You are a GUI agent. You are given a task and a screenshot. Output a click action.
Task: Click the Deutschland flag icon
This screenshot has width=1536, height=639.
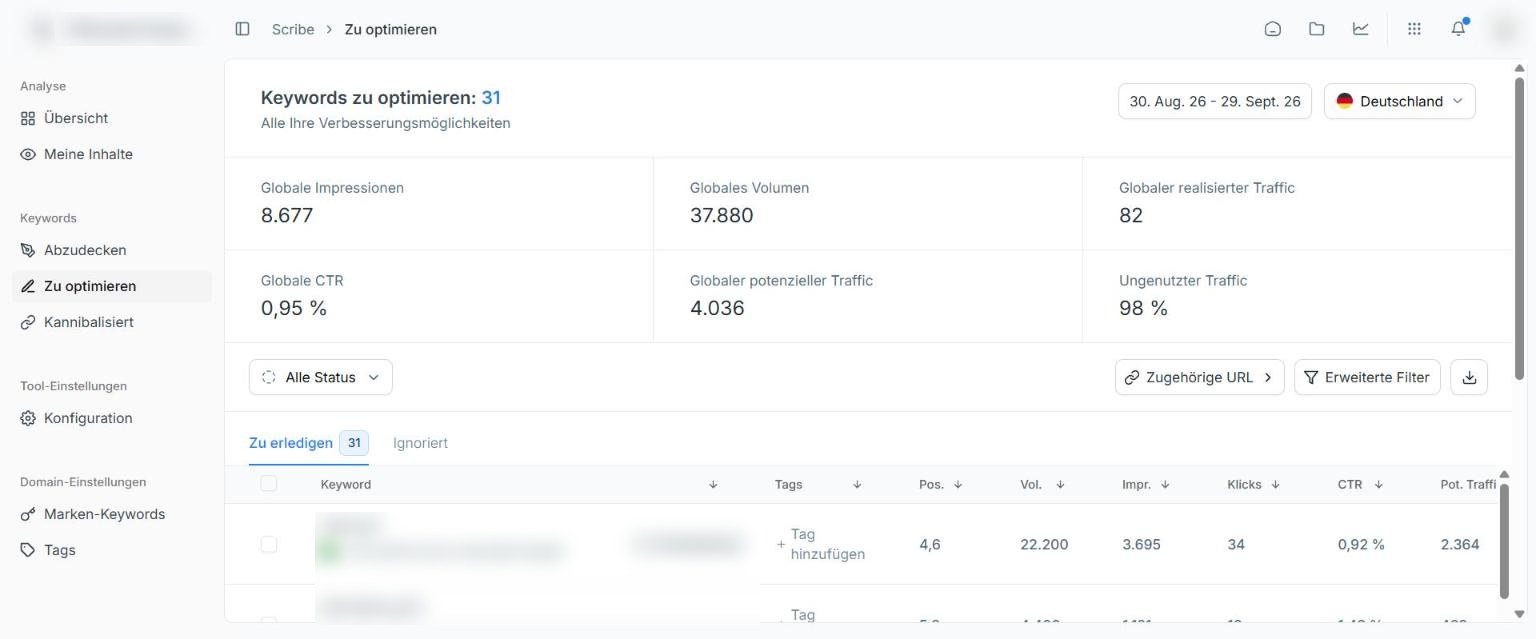click(1345, 101)
